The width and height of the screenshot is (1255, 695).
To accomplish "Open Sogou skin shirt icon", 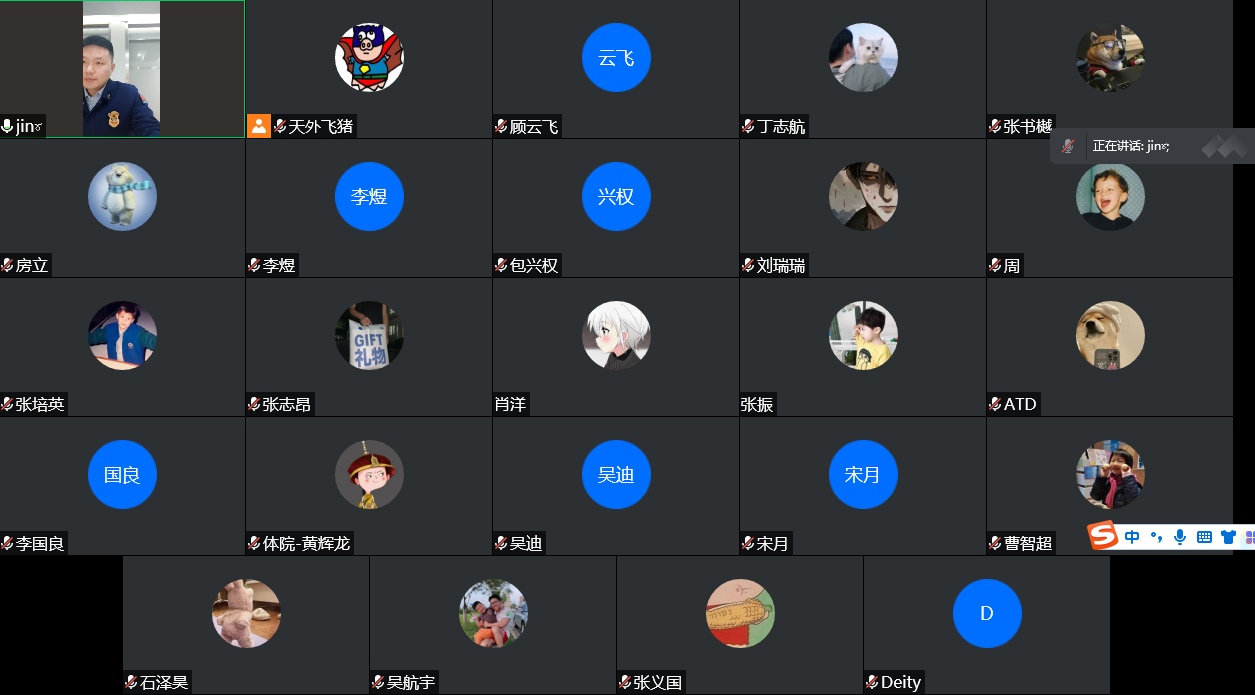I will click(1229, 537).
